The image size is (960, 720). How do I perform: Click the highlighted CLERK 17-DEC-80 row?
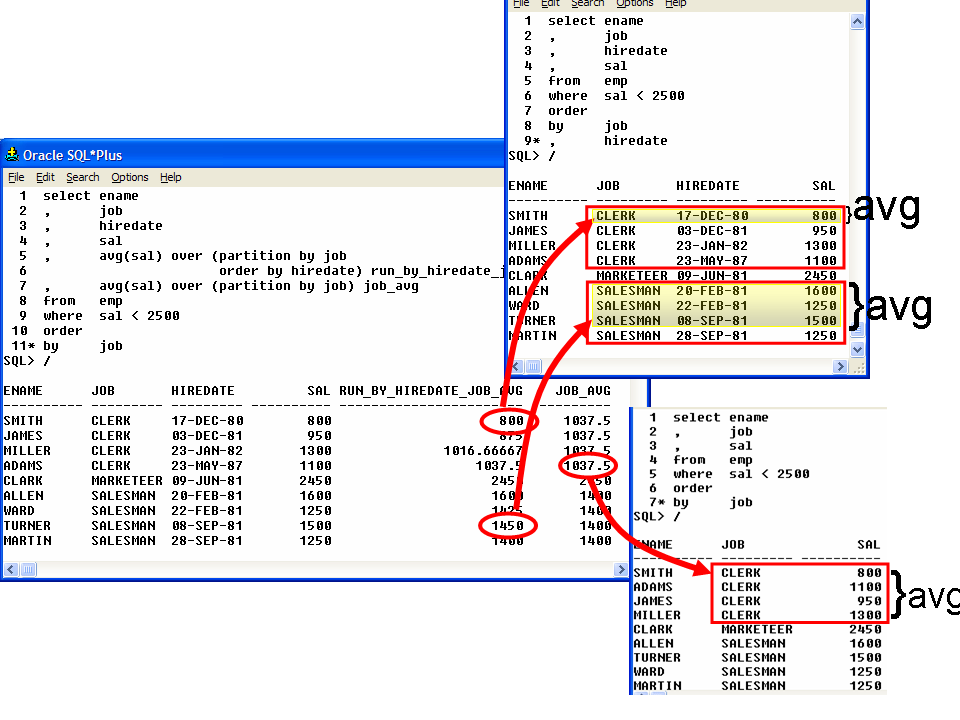tap(715, 216)
